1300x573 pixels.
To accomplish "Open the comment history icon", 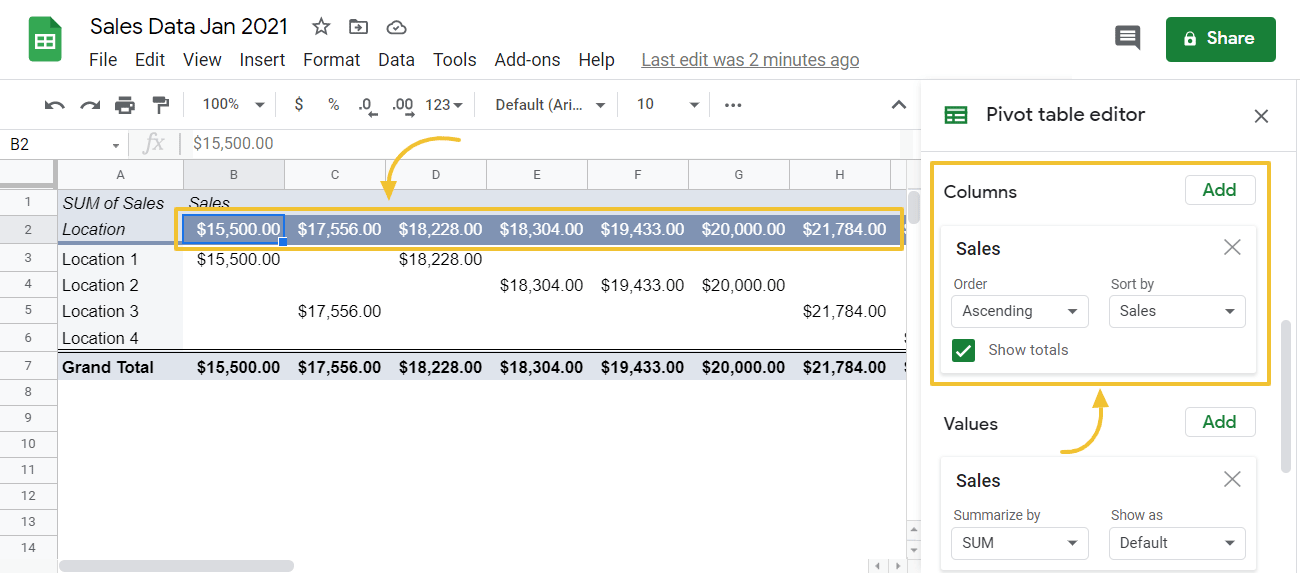I will tap(1127, 39).
